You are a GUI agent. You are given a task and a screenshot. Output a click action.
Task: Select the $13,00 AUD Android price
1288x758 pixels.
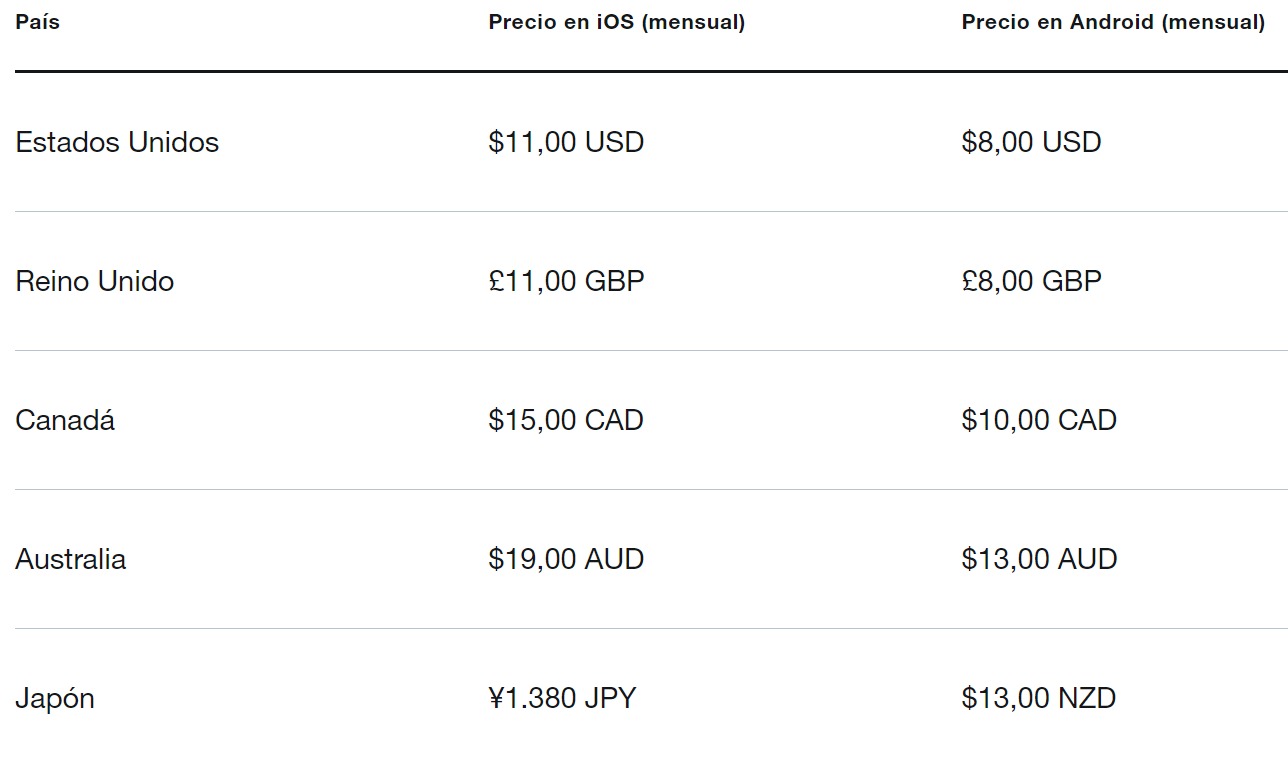pyautogui.click(x=1039, y=559)
